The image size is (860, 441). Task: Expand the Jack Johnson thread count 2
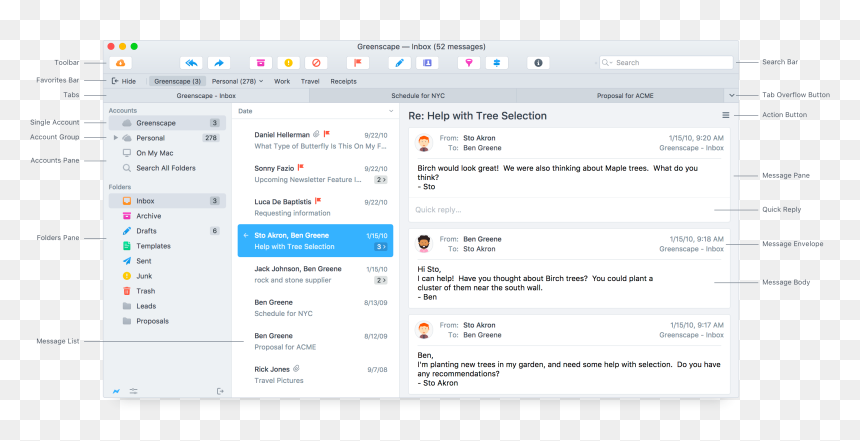point(381,280)
